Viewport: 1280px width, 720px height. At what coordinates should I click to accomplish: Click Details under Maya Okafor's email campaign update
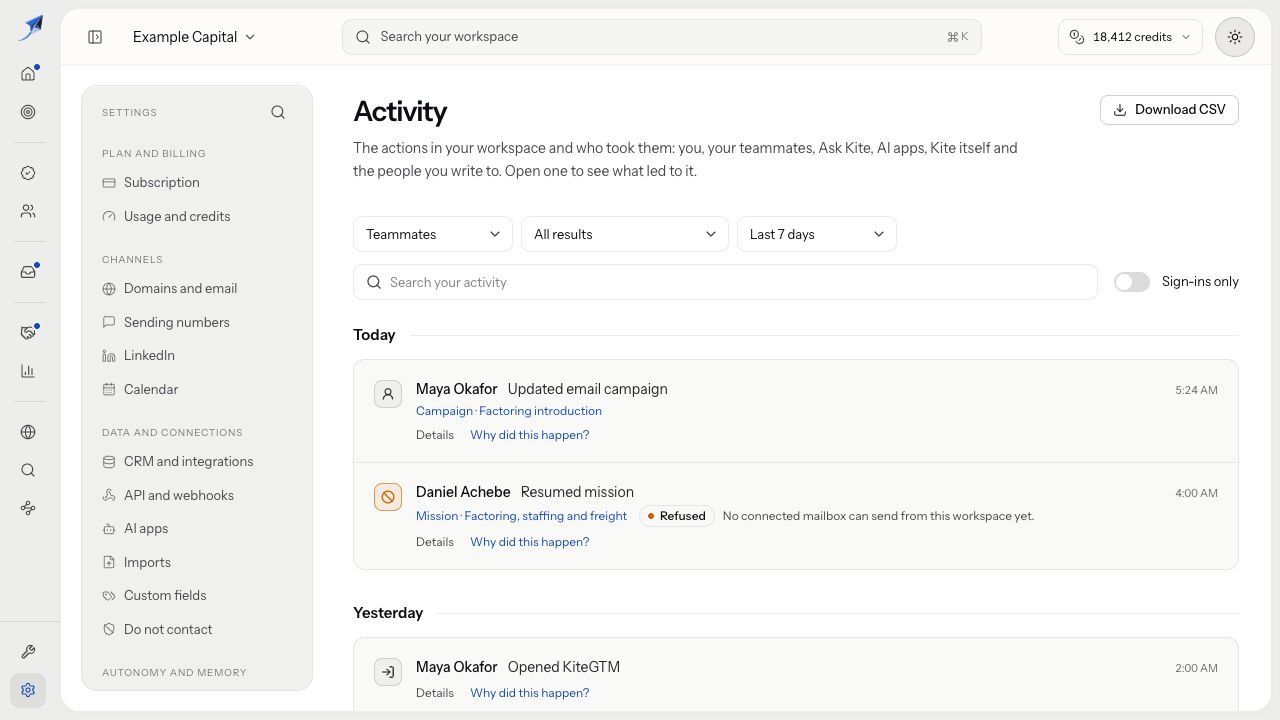click(x=435, y=435)
